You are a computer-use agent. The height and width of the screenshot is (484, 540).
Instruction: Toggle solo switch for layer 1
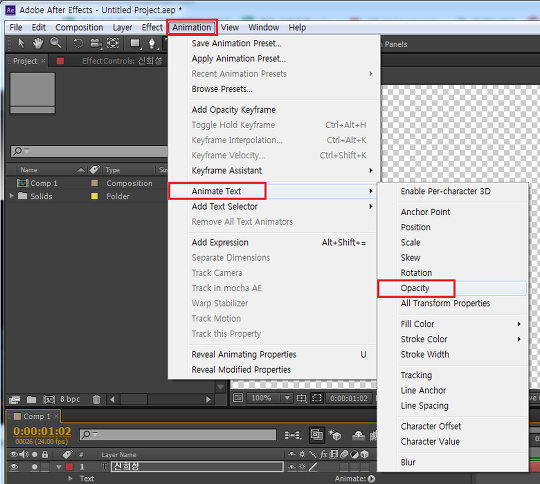pos(34,467)
